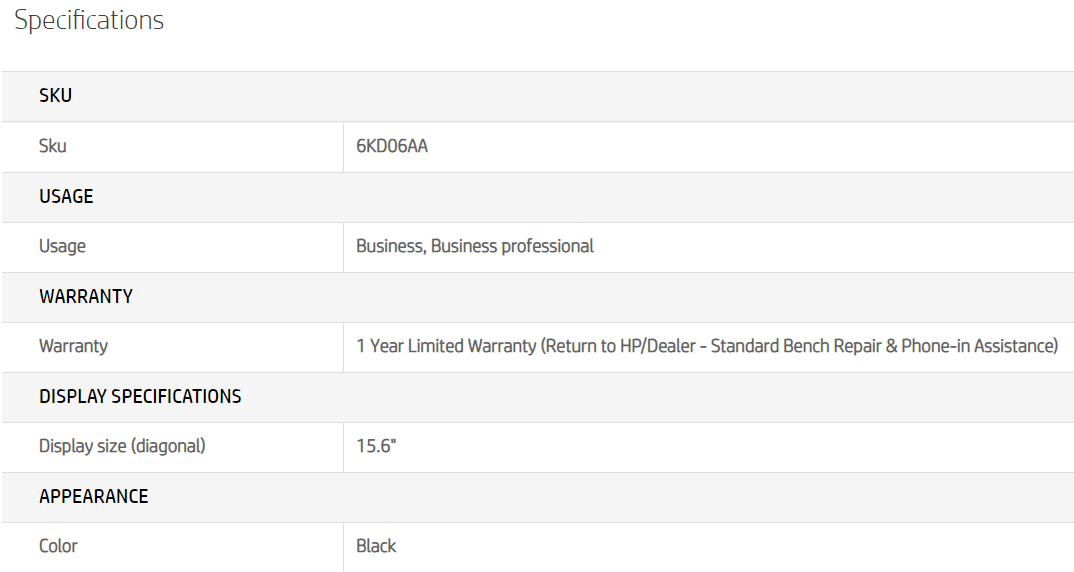Click the "1 Year Limited Warranty" text

pos(446,346)
